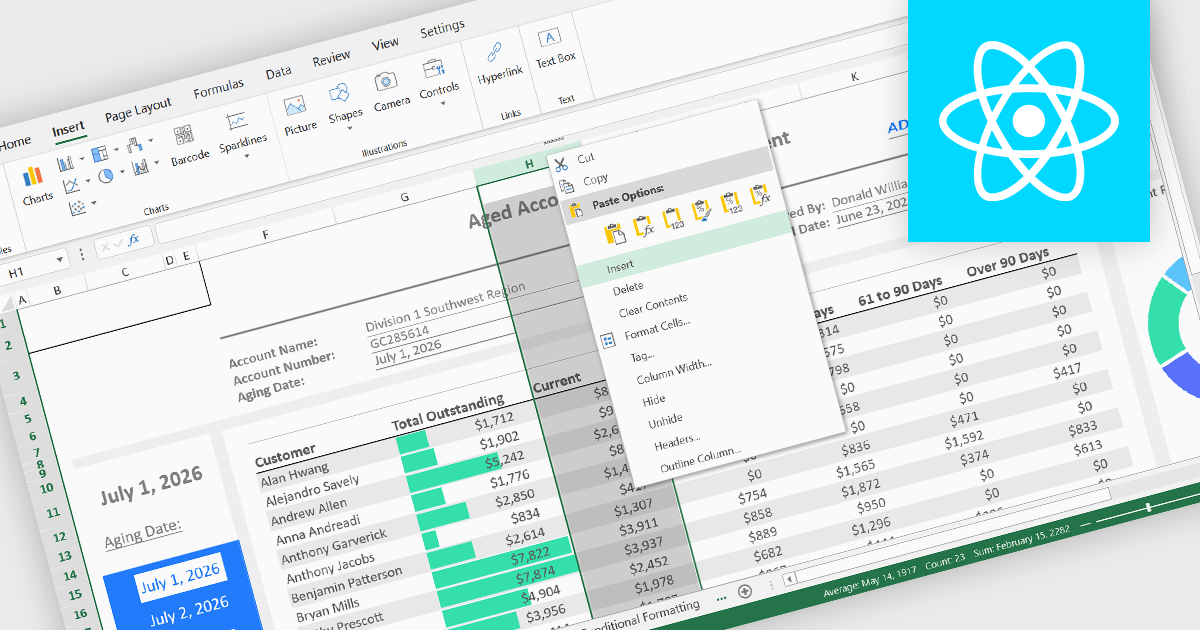Adjust the zoom slider handle
The image size is (1200, 630).
pos(1148,508)
